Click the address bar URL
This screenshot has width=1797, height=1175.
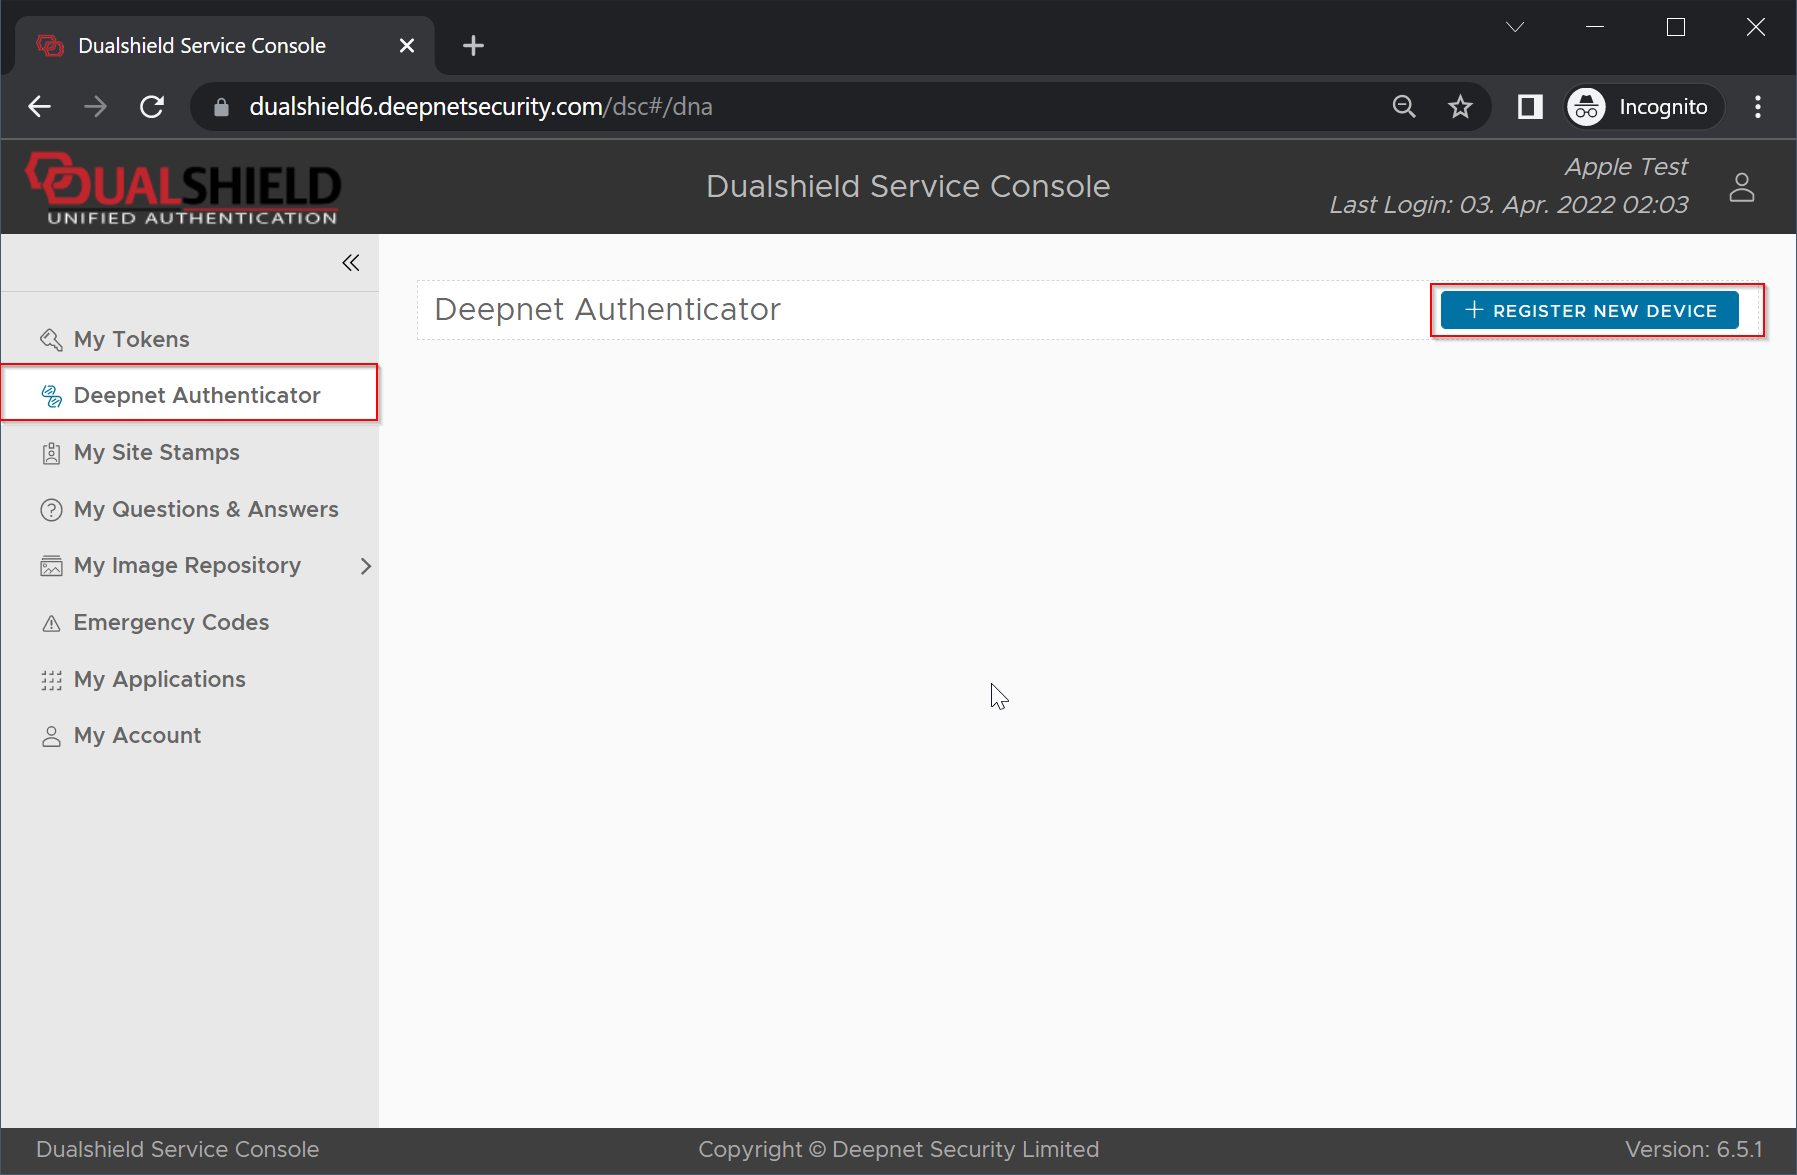(x=480, y=107)
